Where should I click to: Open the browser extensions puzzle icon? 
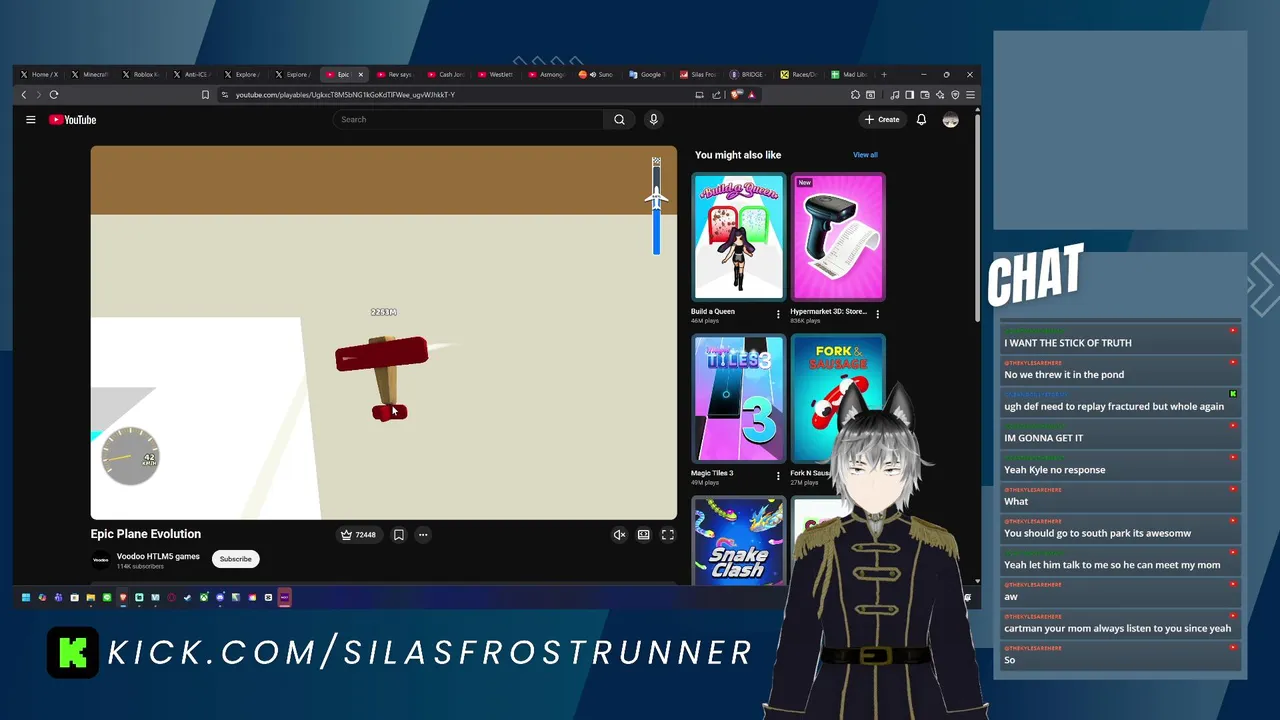(855, 95)
